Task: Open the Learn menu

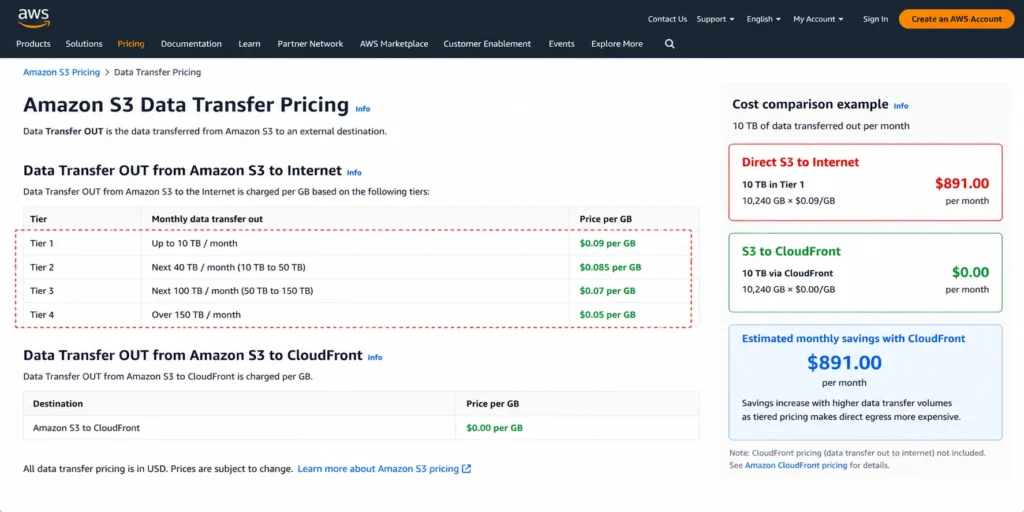Action: 249,44
